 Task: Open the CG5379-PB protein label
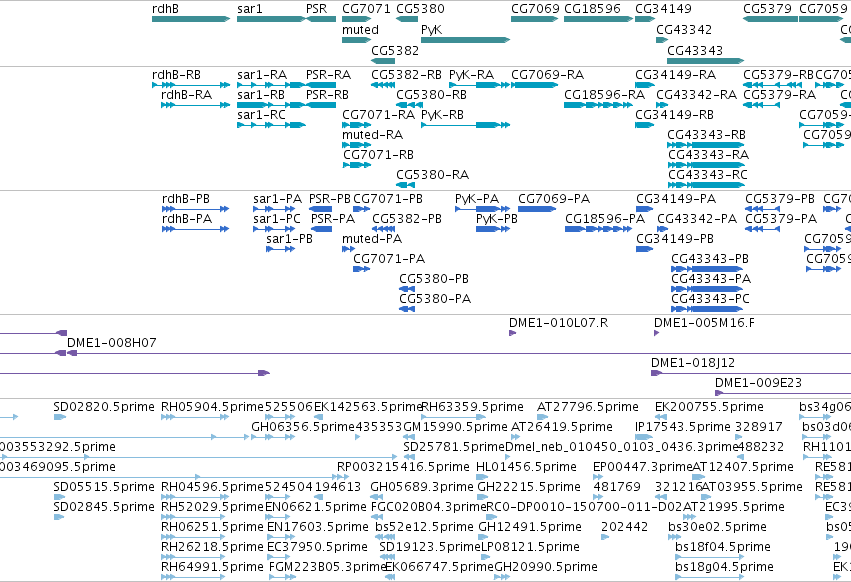pos(780,199)
